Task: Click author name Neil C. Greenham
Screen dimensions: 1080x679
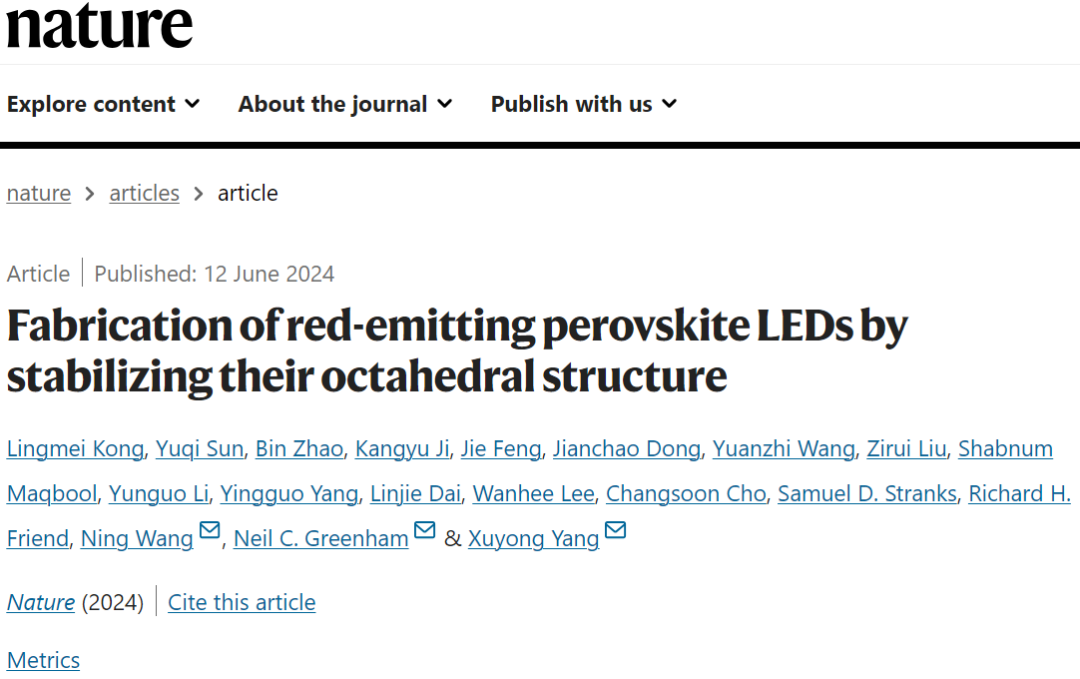Action: pyautogui.click(x=321, y=539)
